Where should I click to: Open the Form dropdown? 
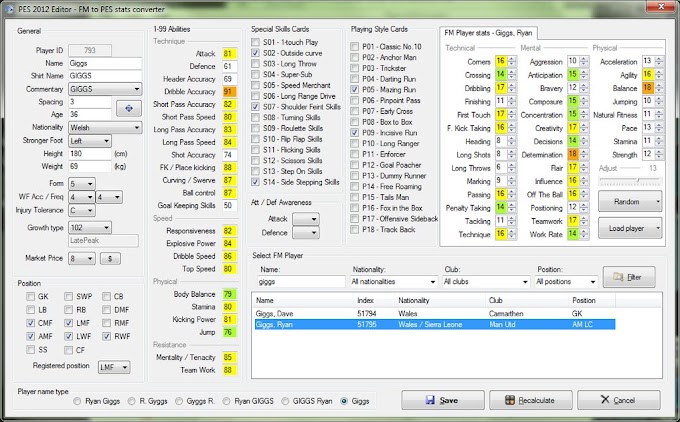pyautogui.click(x=82, y=184)
